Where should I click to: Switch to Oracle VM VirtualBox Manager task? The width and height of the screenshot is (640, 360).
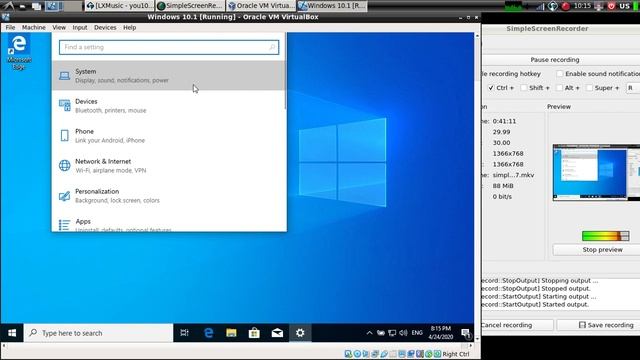pyautogui.click(x=261, y=6)
